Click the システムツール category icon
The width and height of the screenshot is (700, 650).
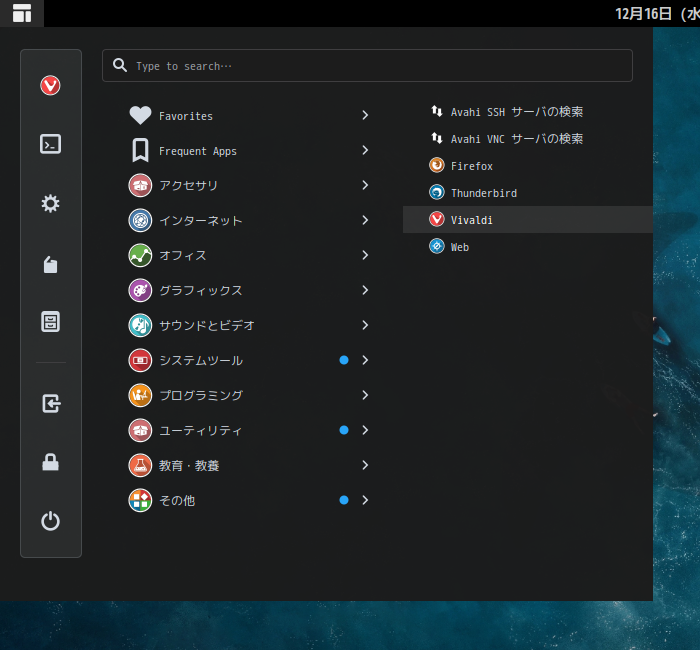[140, 360]
